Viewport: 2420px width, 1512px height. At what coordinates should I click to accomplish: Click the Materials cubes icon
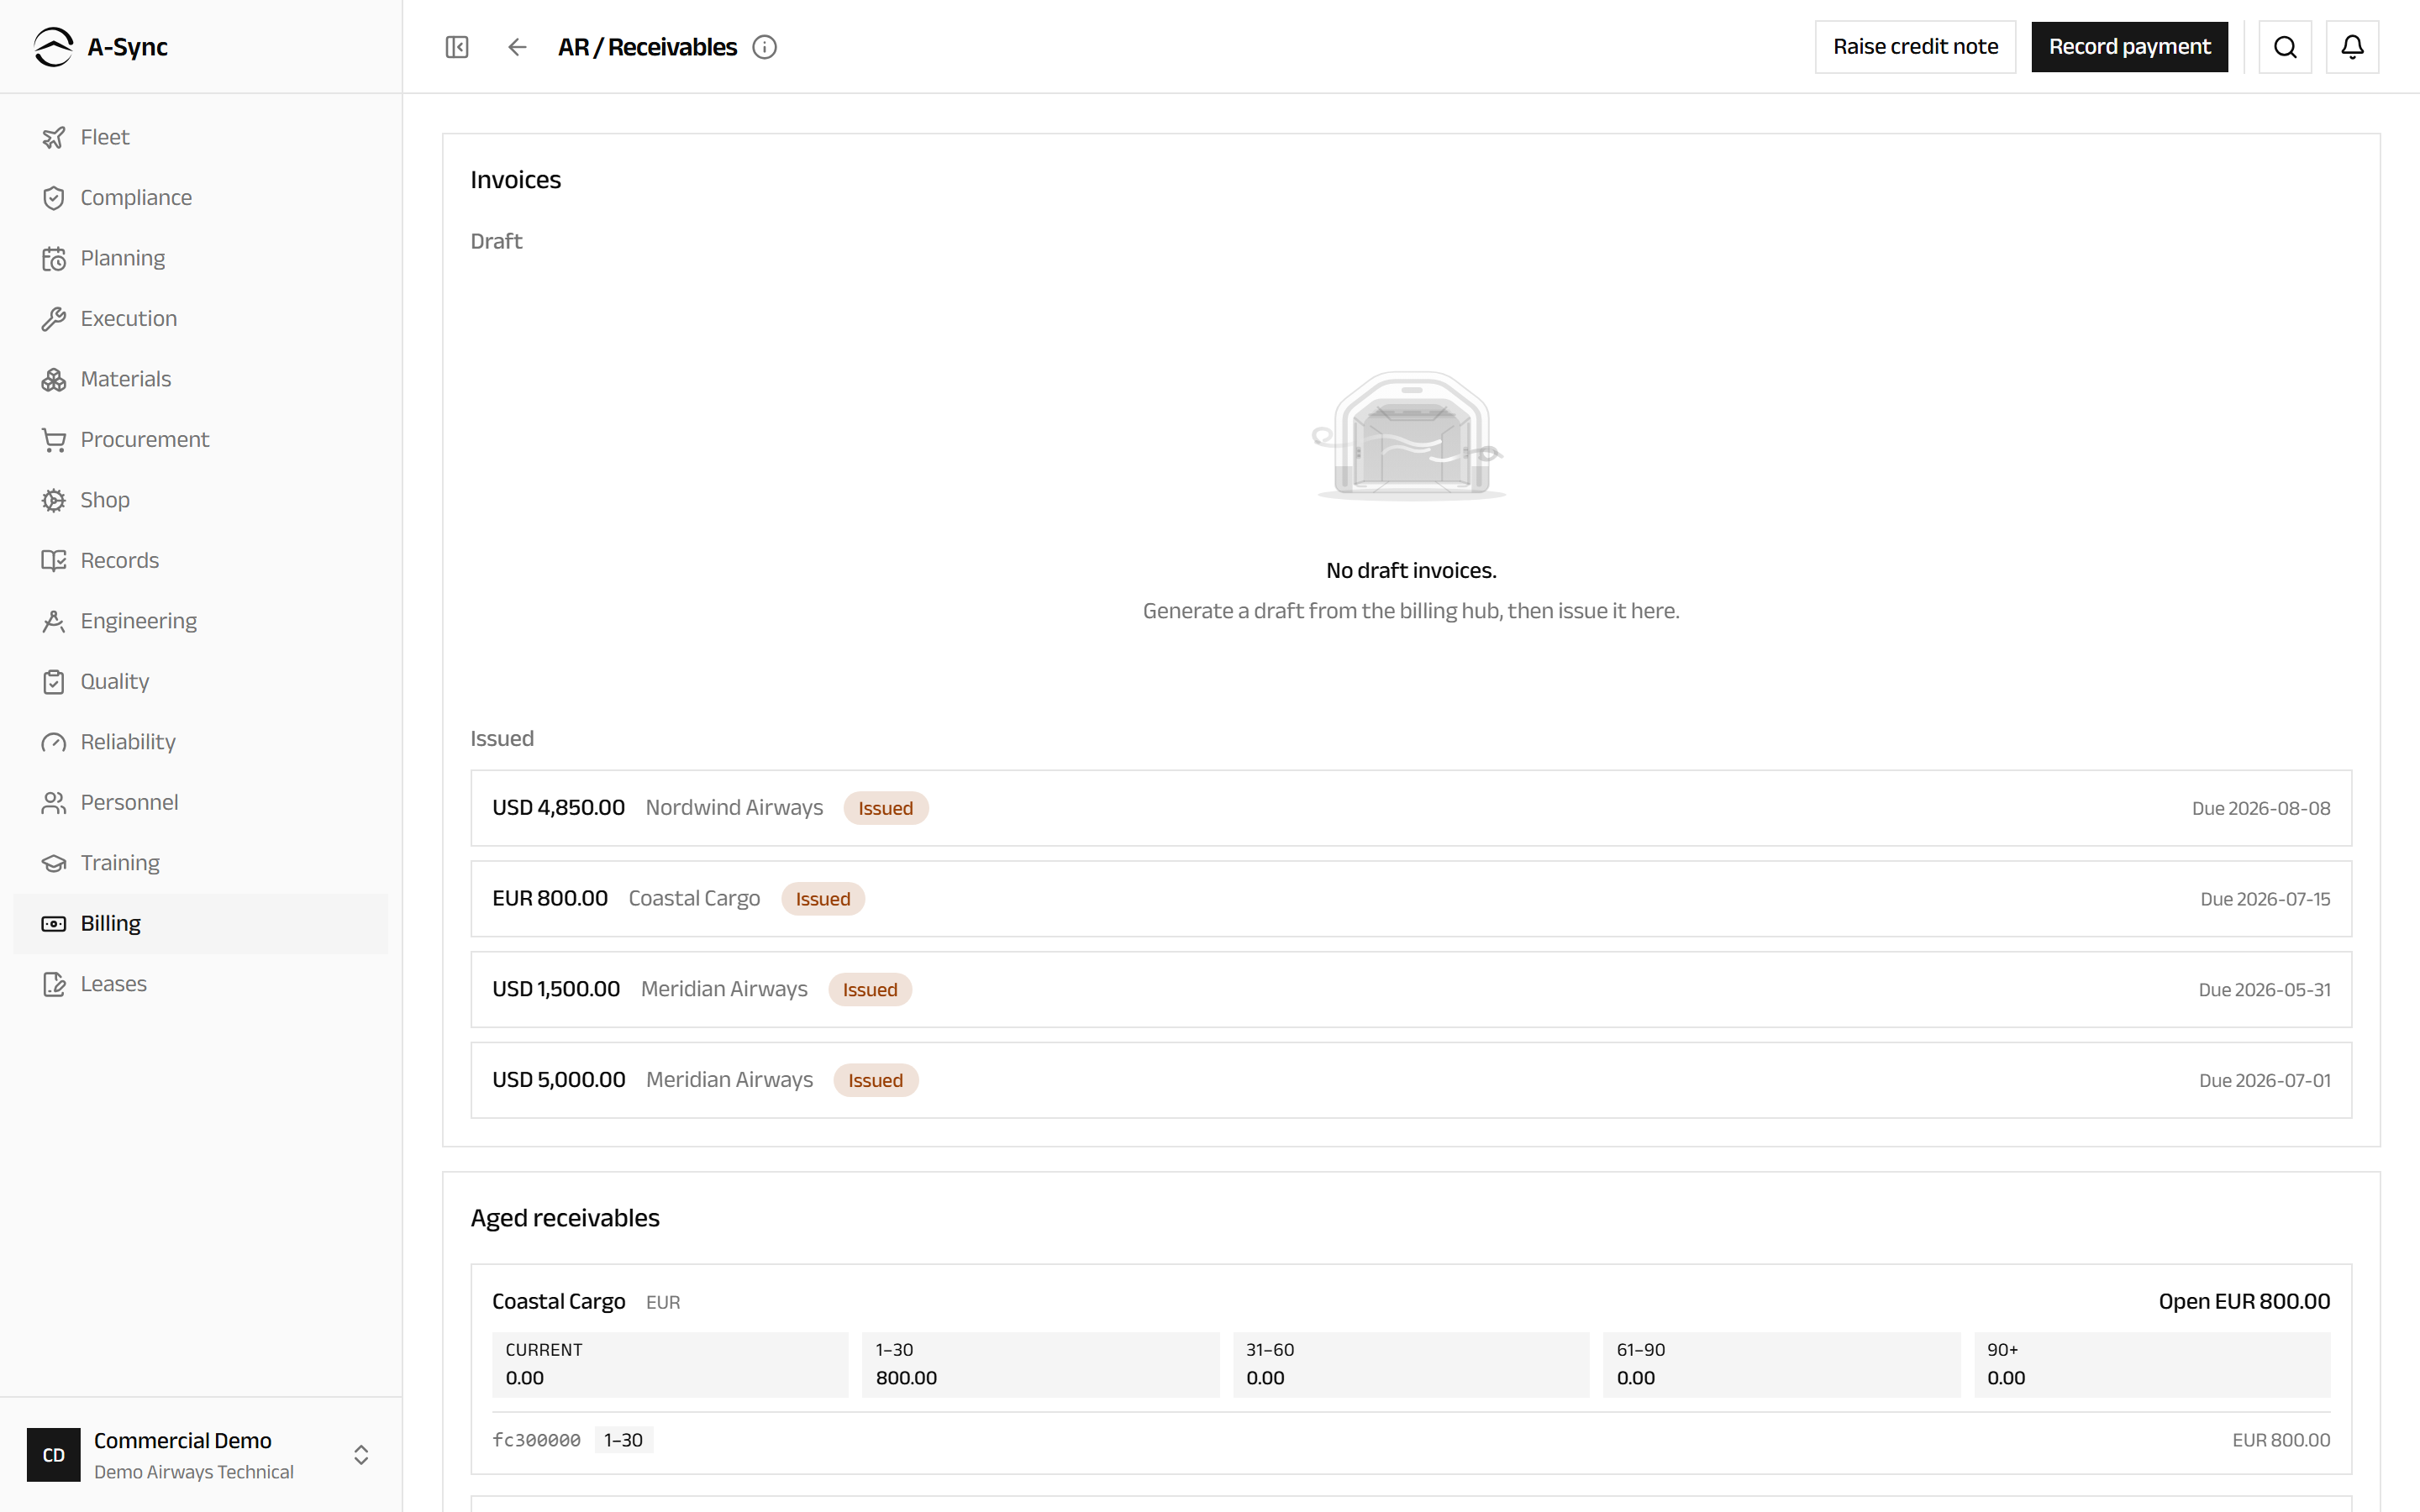pyautogui.click(x=54, y=380)
